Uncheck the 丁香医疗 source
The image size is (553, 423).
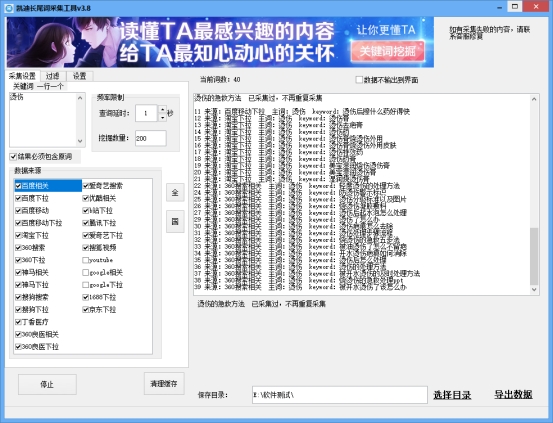point(18,322)
